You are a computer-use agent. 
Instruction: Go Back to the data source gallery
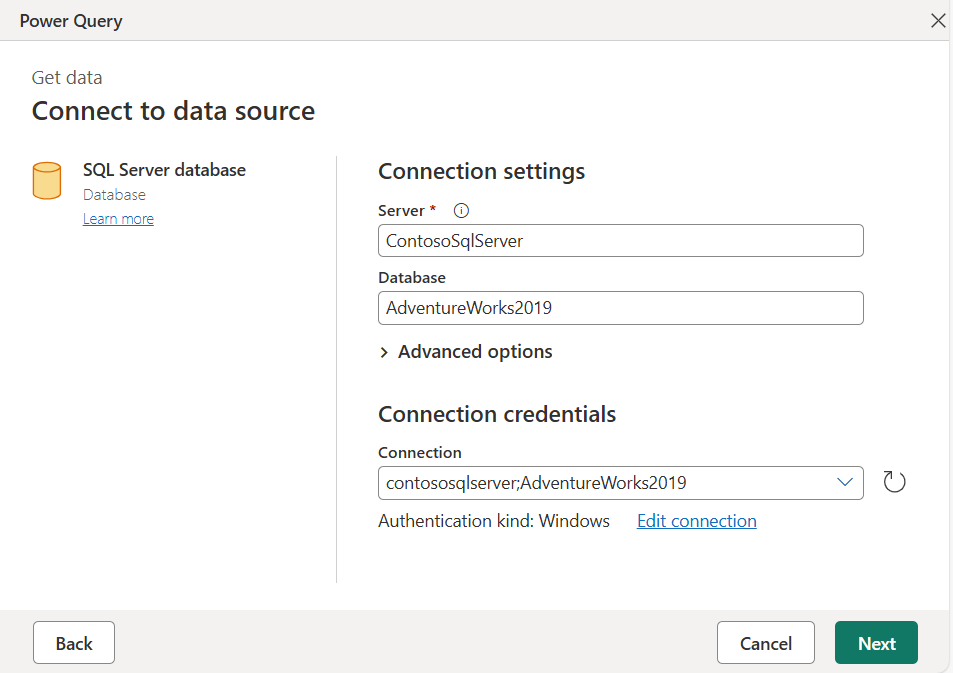pos(73,642)
